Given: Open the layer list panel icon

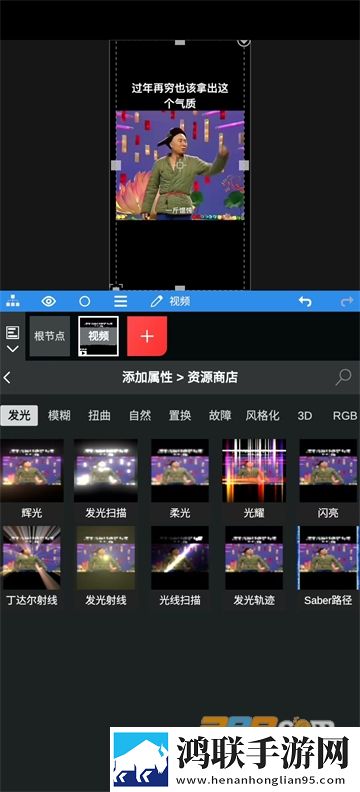Looking at the screenshot, I should tap(13, 332).
